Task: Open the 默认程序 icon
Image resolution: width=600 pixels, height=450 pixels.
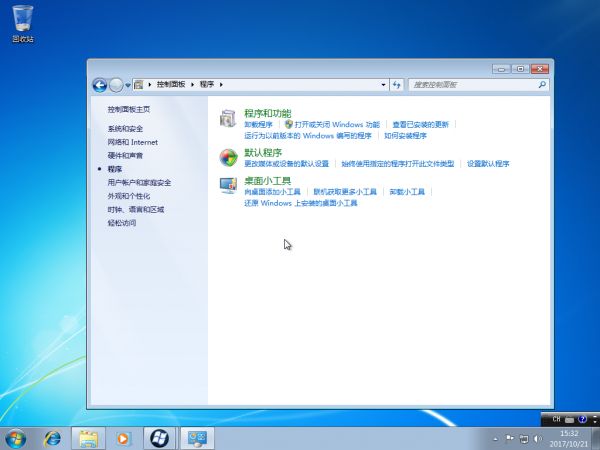Action: coord(228,158)
